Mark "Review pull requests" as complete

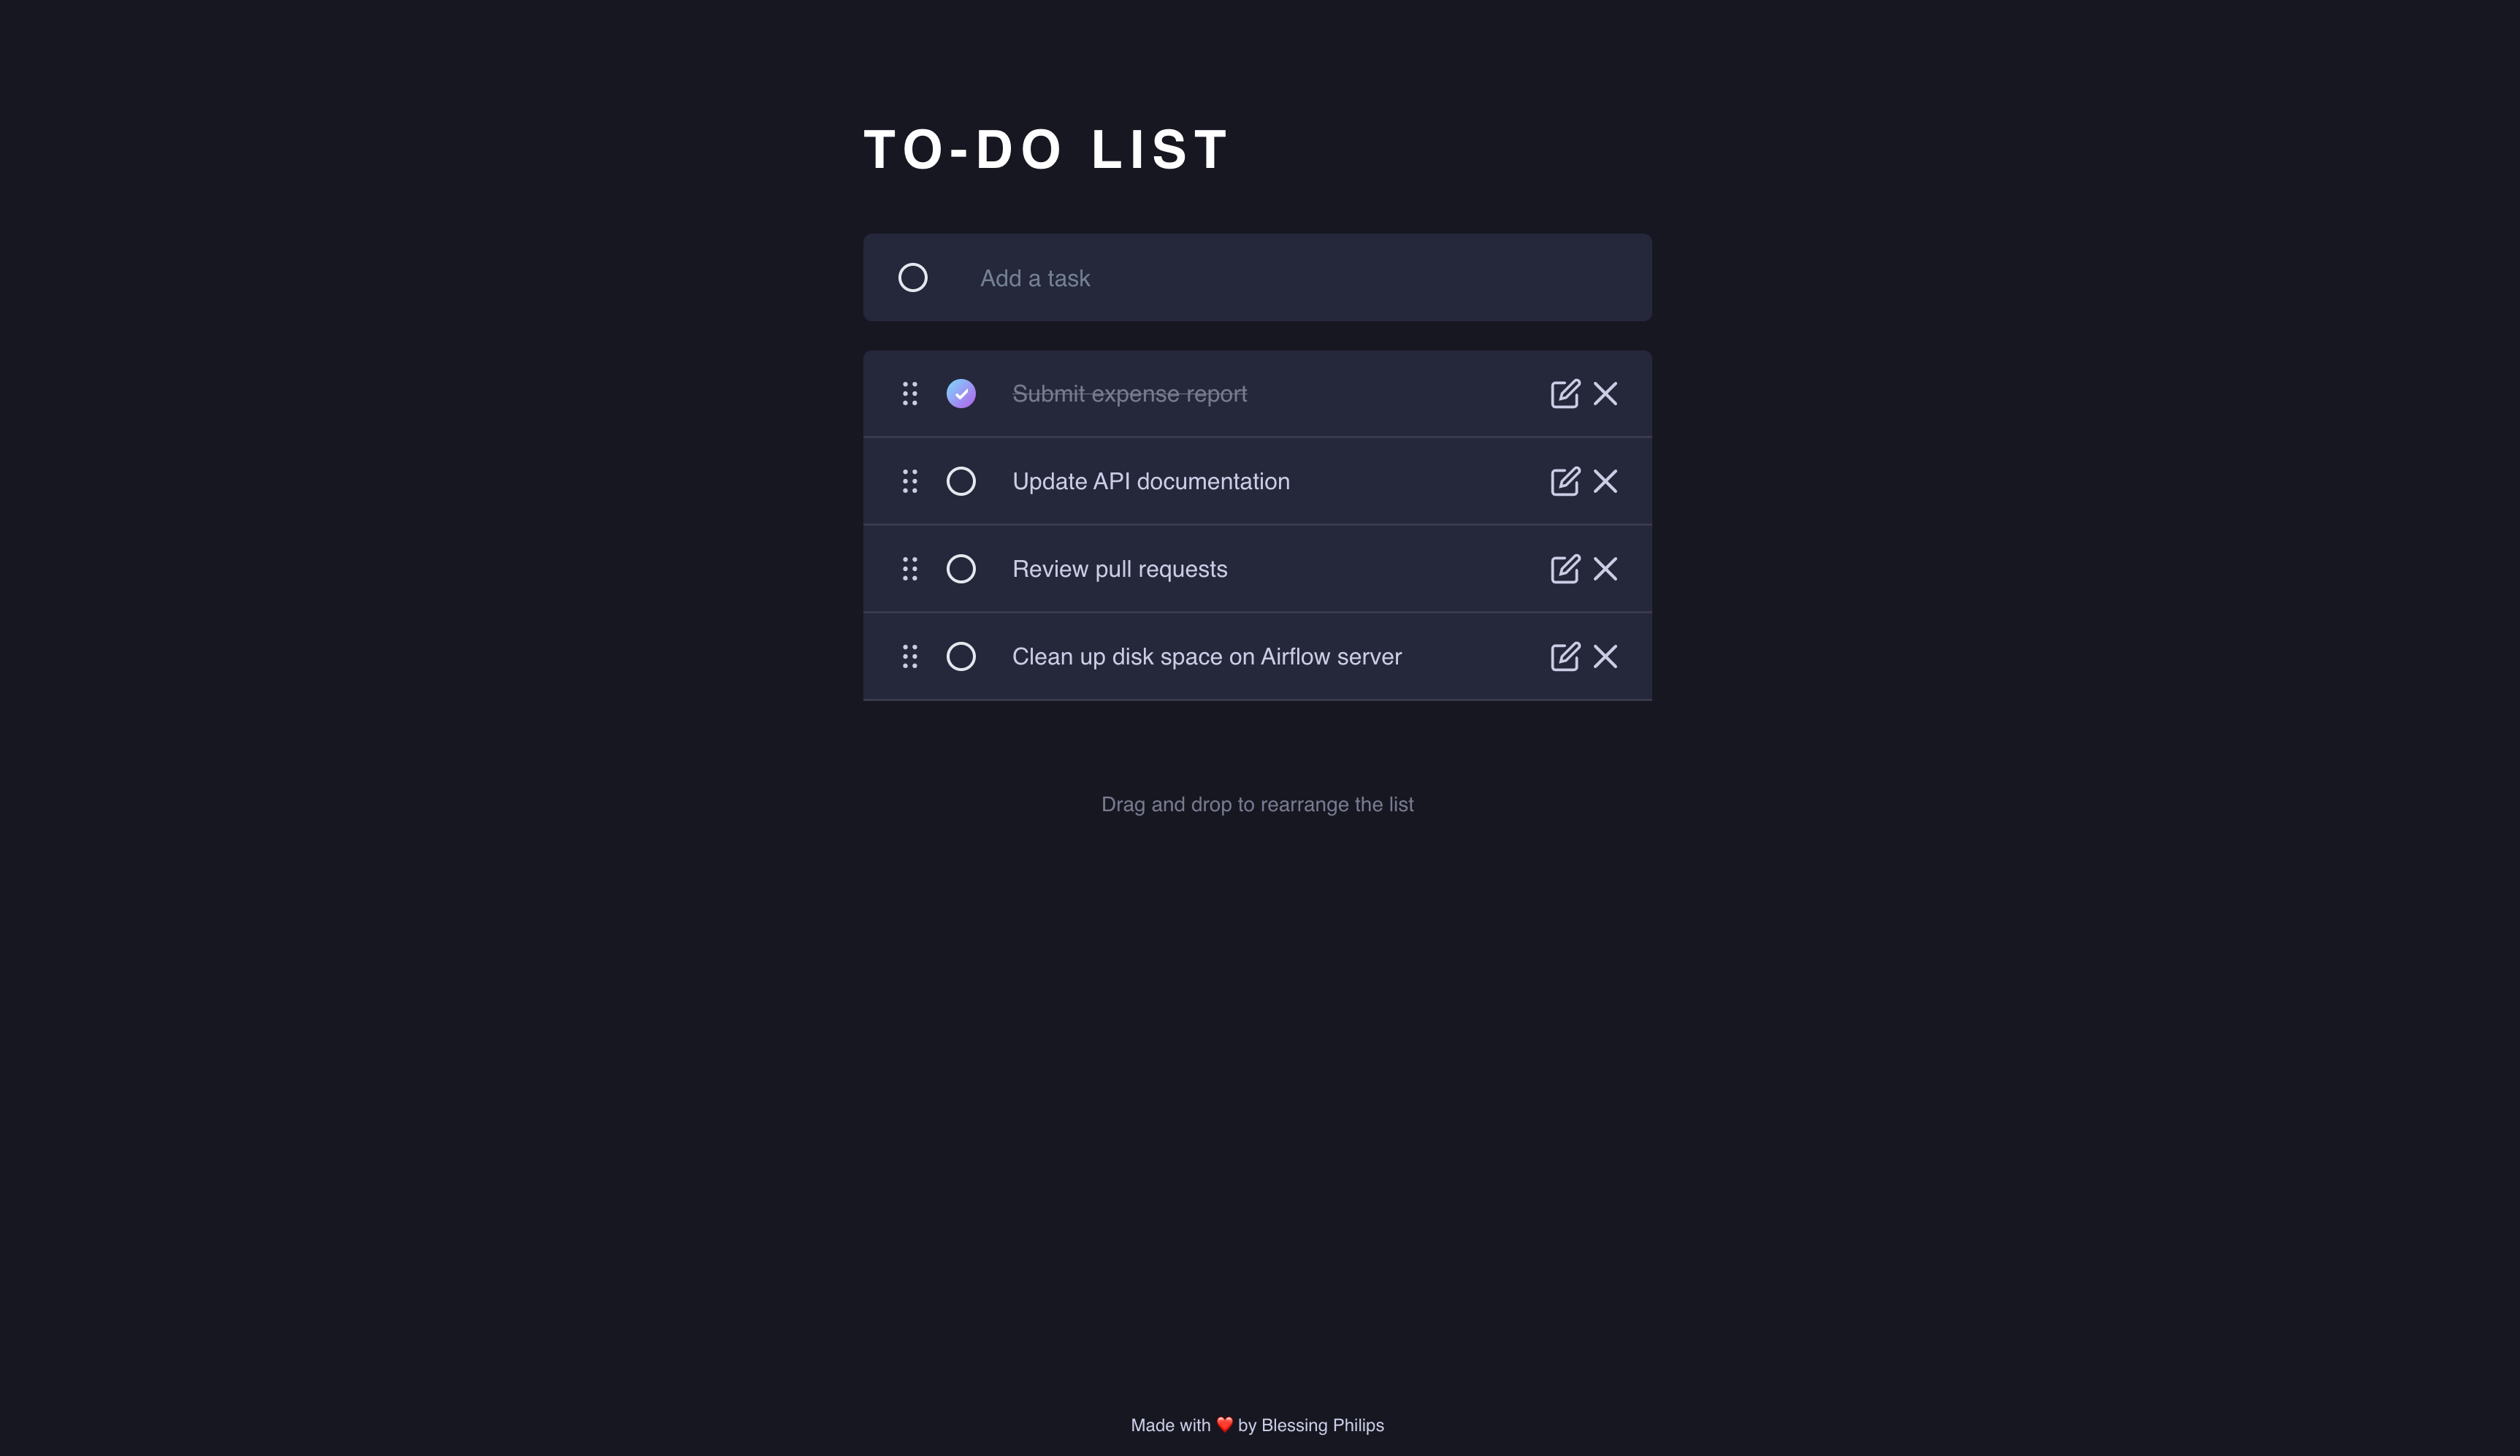[961, 568]
